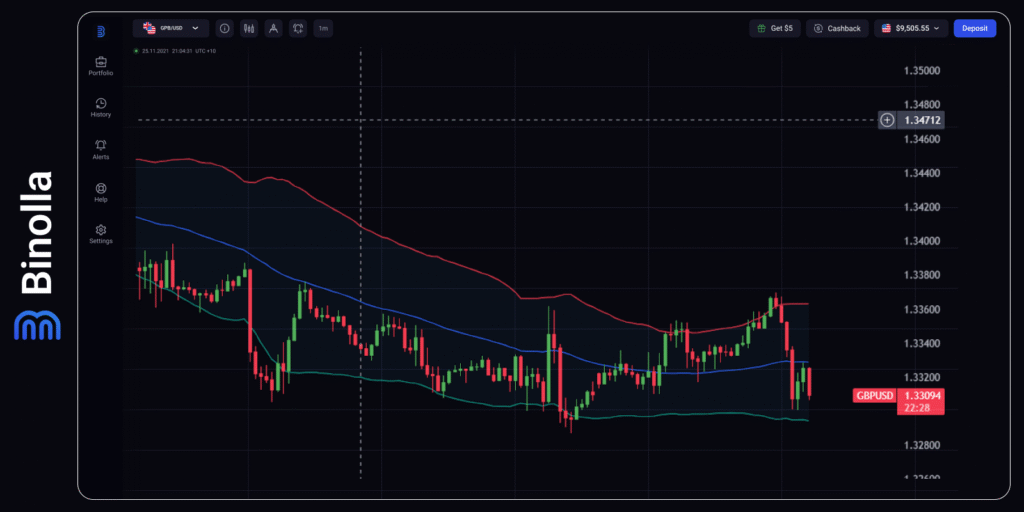Click the plus icon beside 1.34712
The image size is (1024, 512).
point(887,120)
